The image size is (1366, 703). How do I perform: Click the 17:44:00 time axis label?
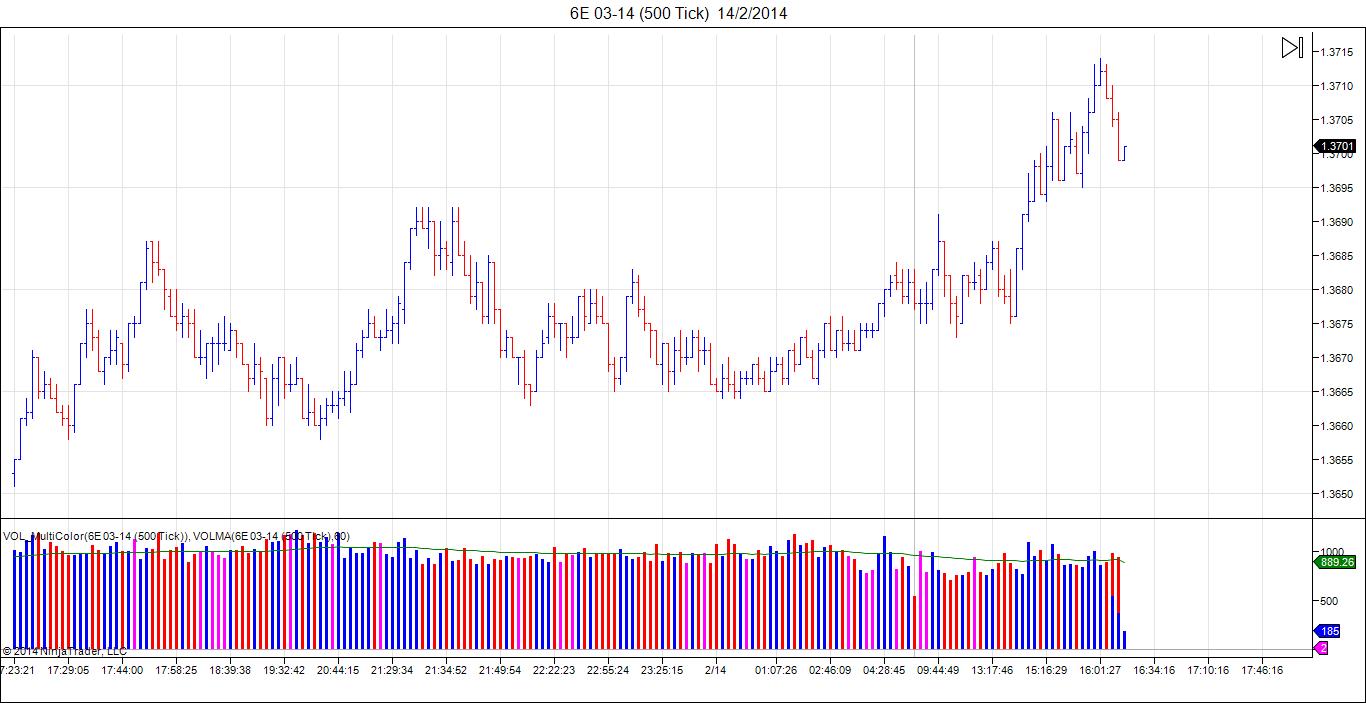122,670
